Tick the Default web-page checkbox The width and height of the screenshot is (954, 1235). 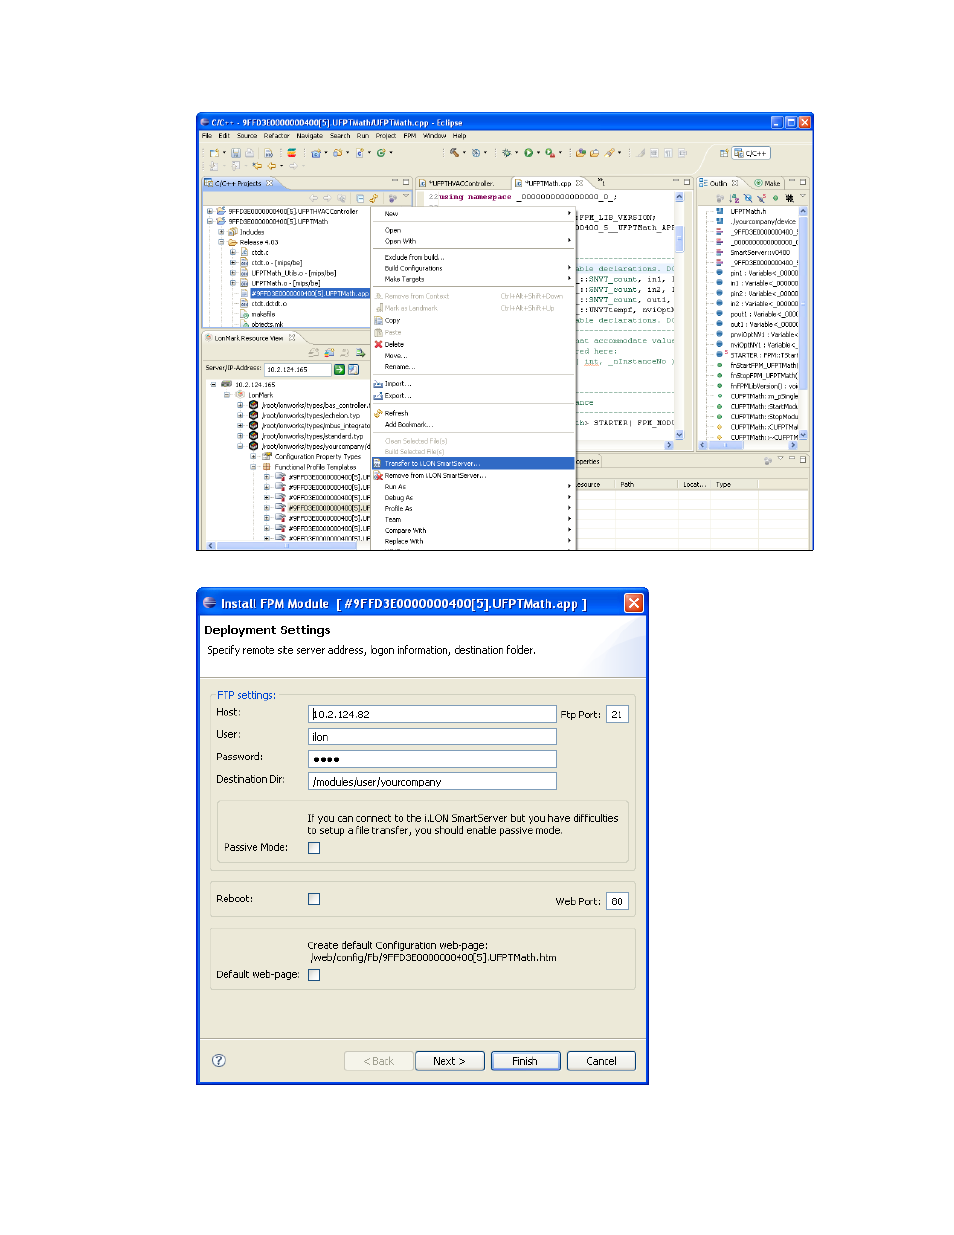pyautogui.click(x=314, y=975)
